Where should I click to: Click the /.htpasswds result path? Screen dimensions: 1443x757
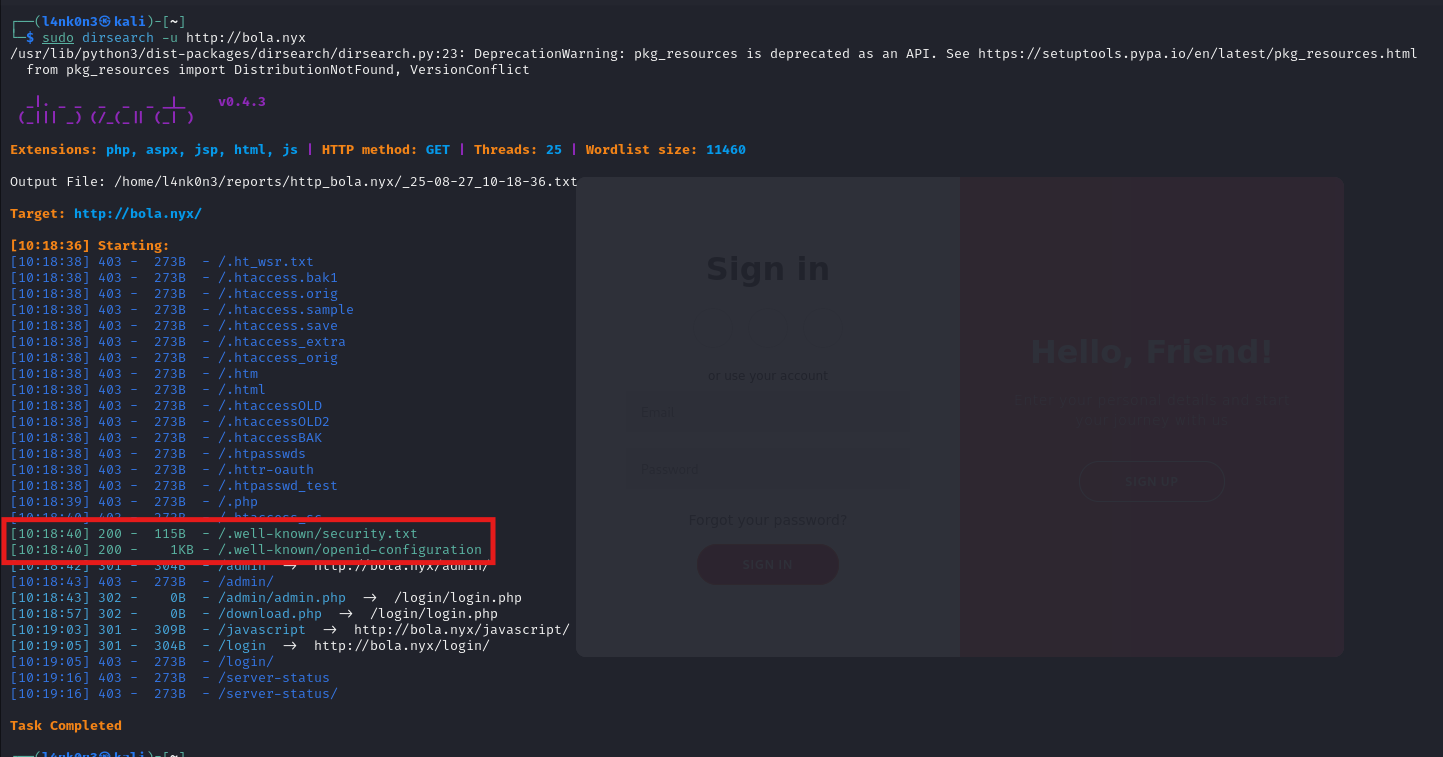coord(262,454)
